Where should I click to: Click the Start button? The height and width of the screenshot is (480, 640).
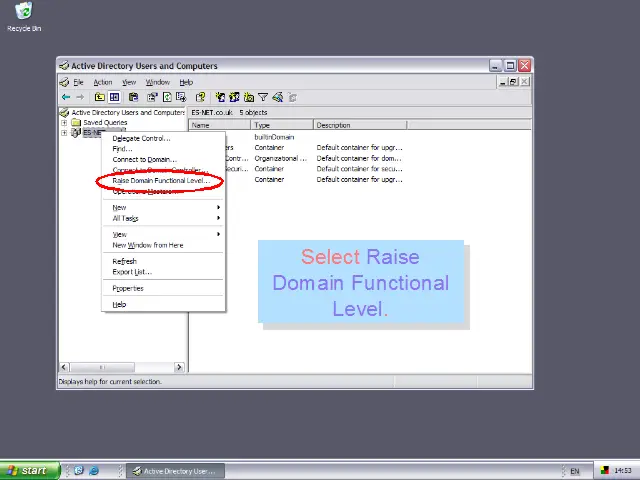(29, 471)
